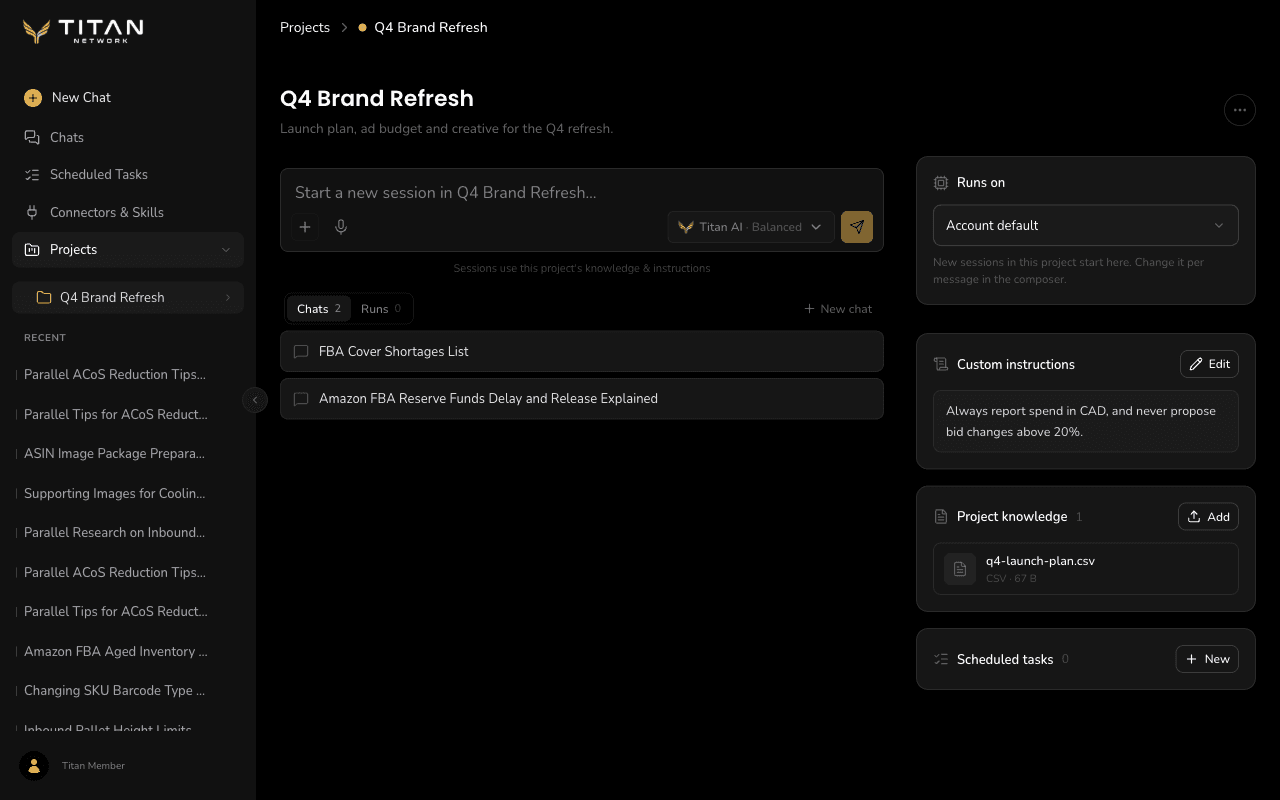Open the Titan AI Balanced model dropdown
Image resolution: width=1280 pixels, height=800 pixels.
click(x=751, y=227)
